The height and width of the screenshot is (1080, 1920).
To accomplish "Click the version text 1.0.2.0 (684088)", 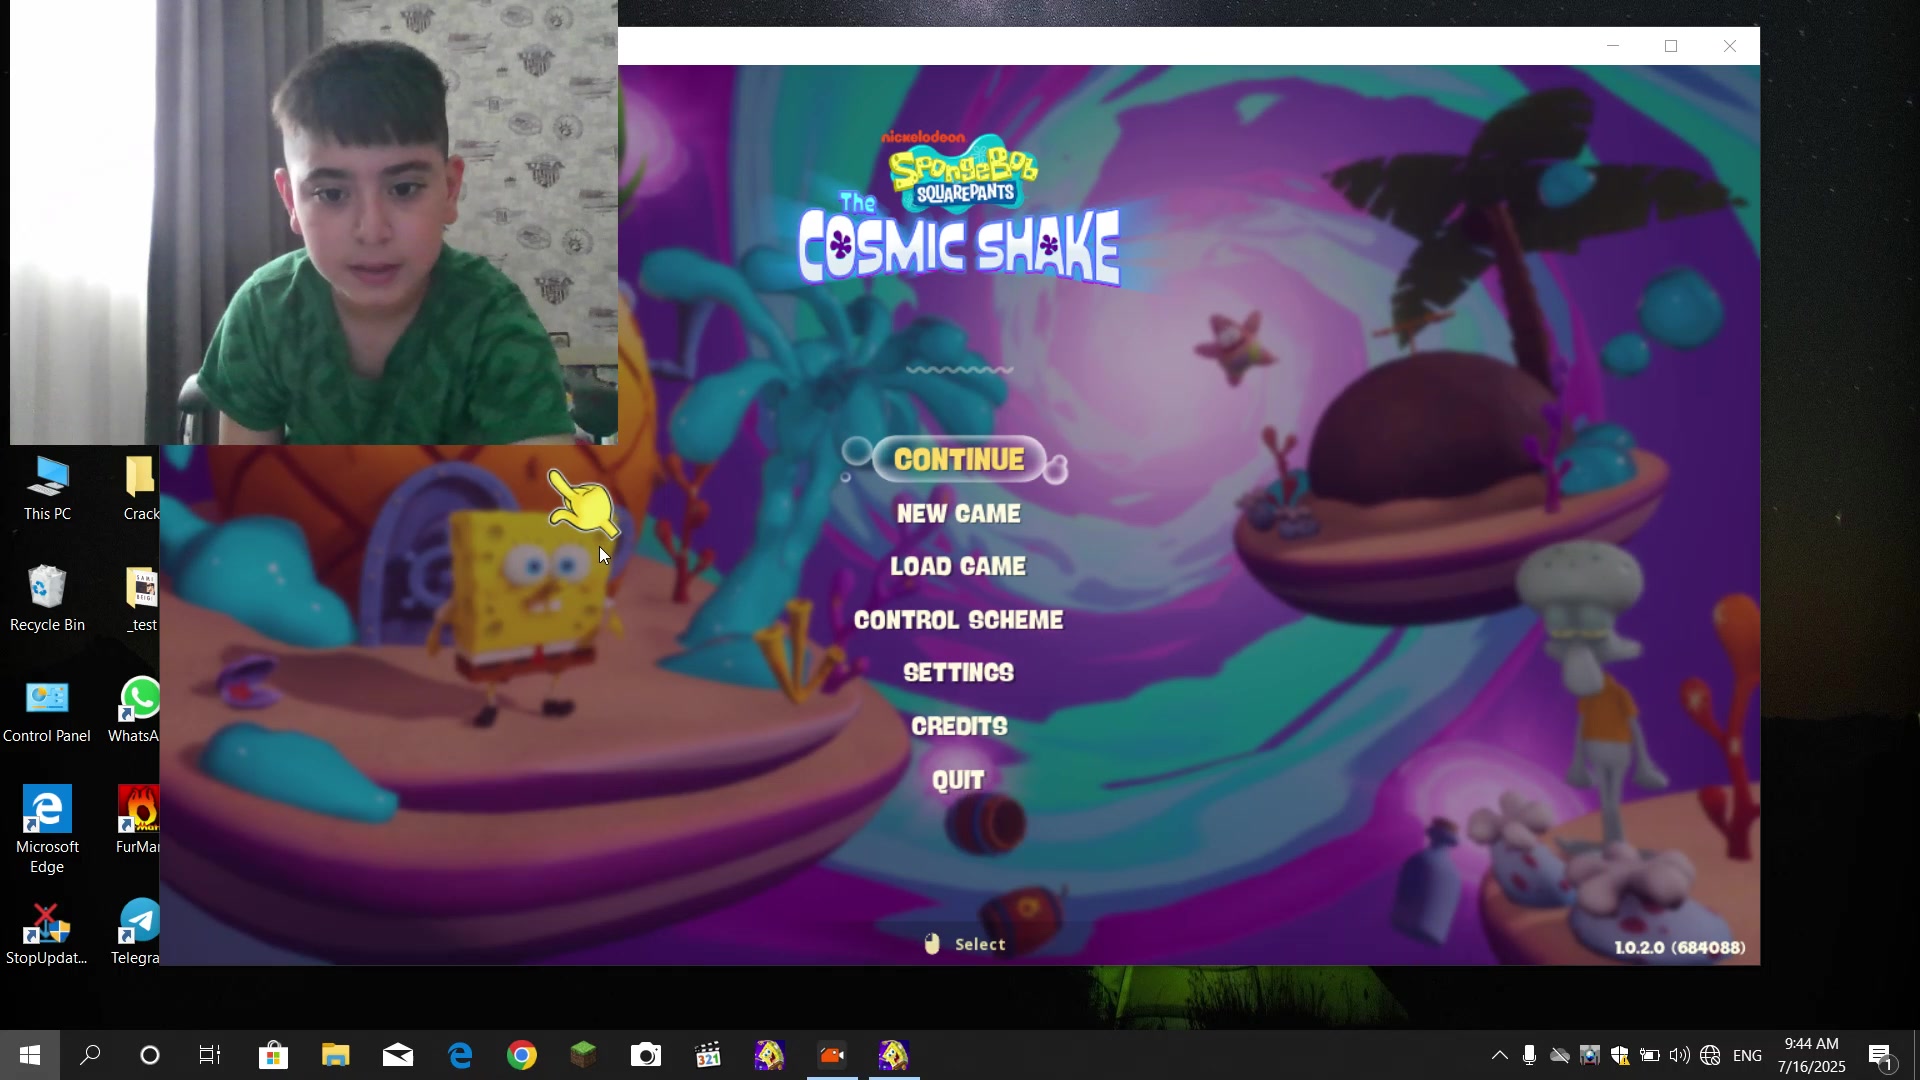I will [1680, 947].
